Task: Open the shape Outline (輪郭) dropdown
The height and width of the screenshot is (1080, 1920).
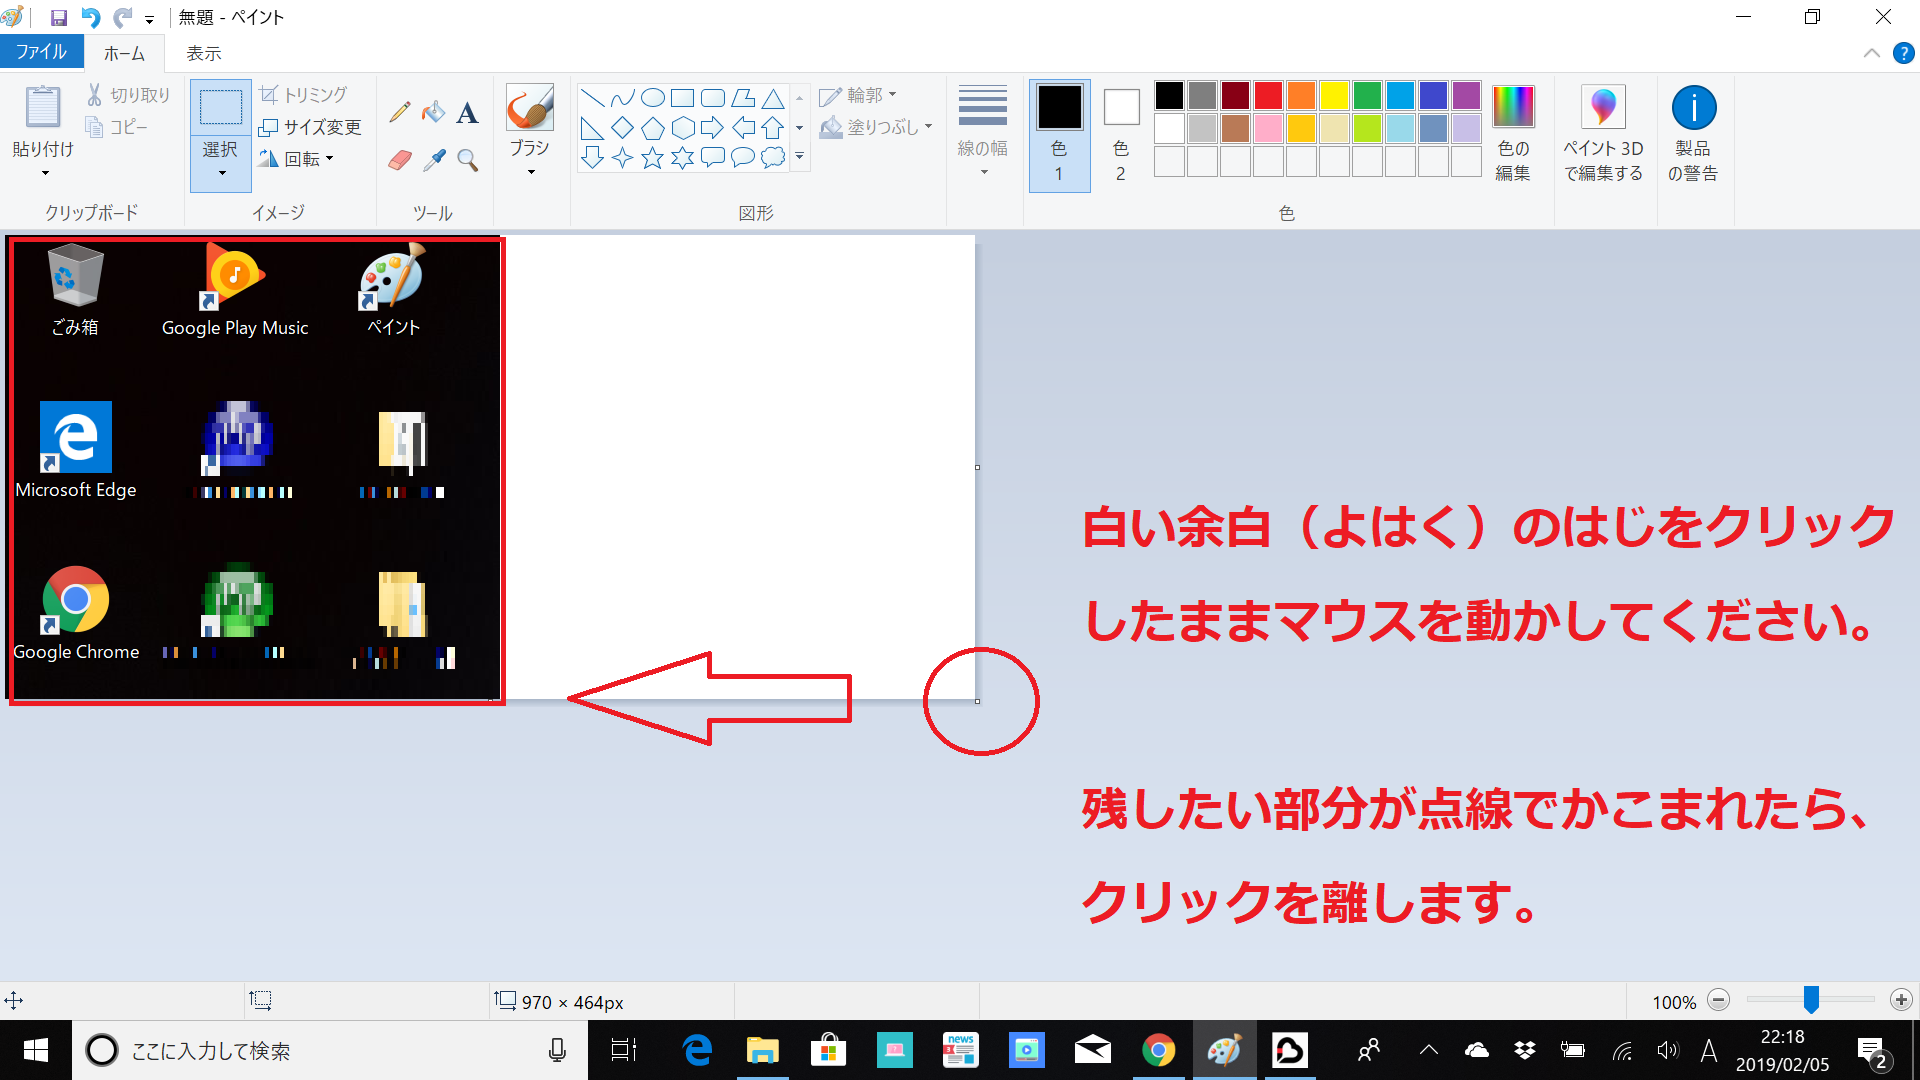Action: tap(858, 95)
